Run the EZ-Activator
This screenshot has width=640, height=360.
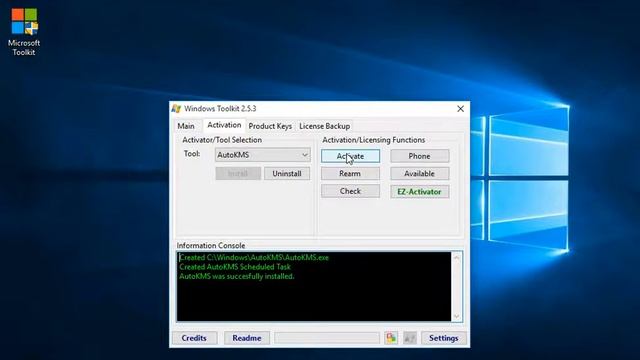click(x=420, y=191)
